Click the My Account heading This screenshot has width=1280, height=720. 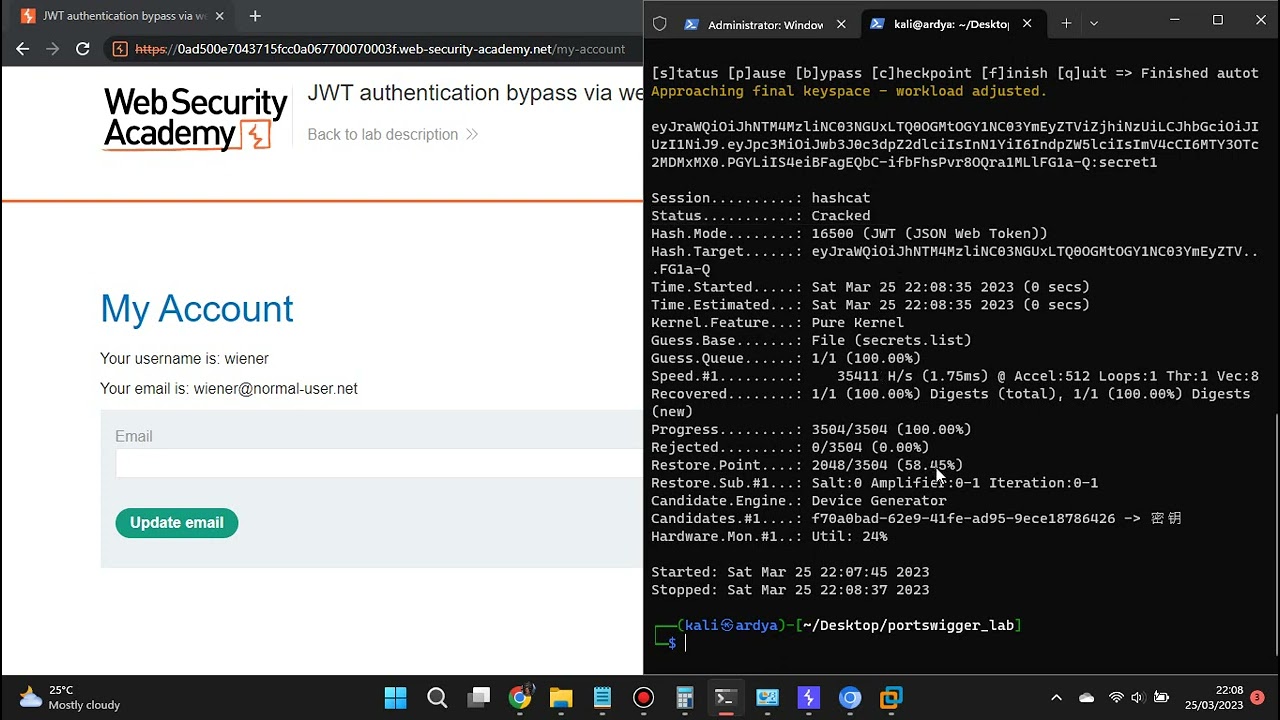[x=197, y=309]
